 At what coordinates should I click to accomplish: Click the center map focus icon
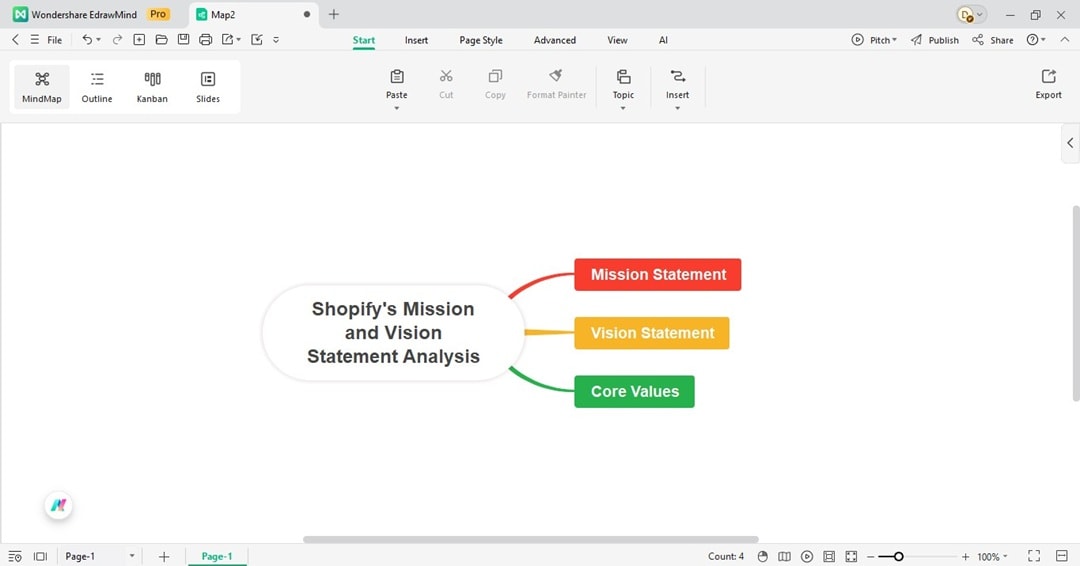[x=851, y=556]
